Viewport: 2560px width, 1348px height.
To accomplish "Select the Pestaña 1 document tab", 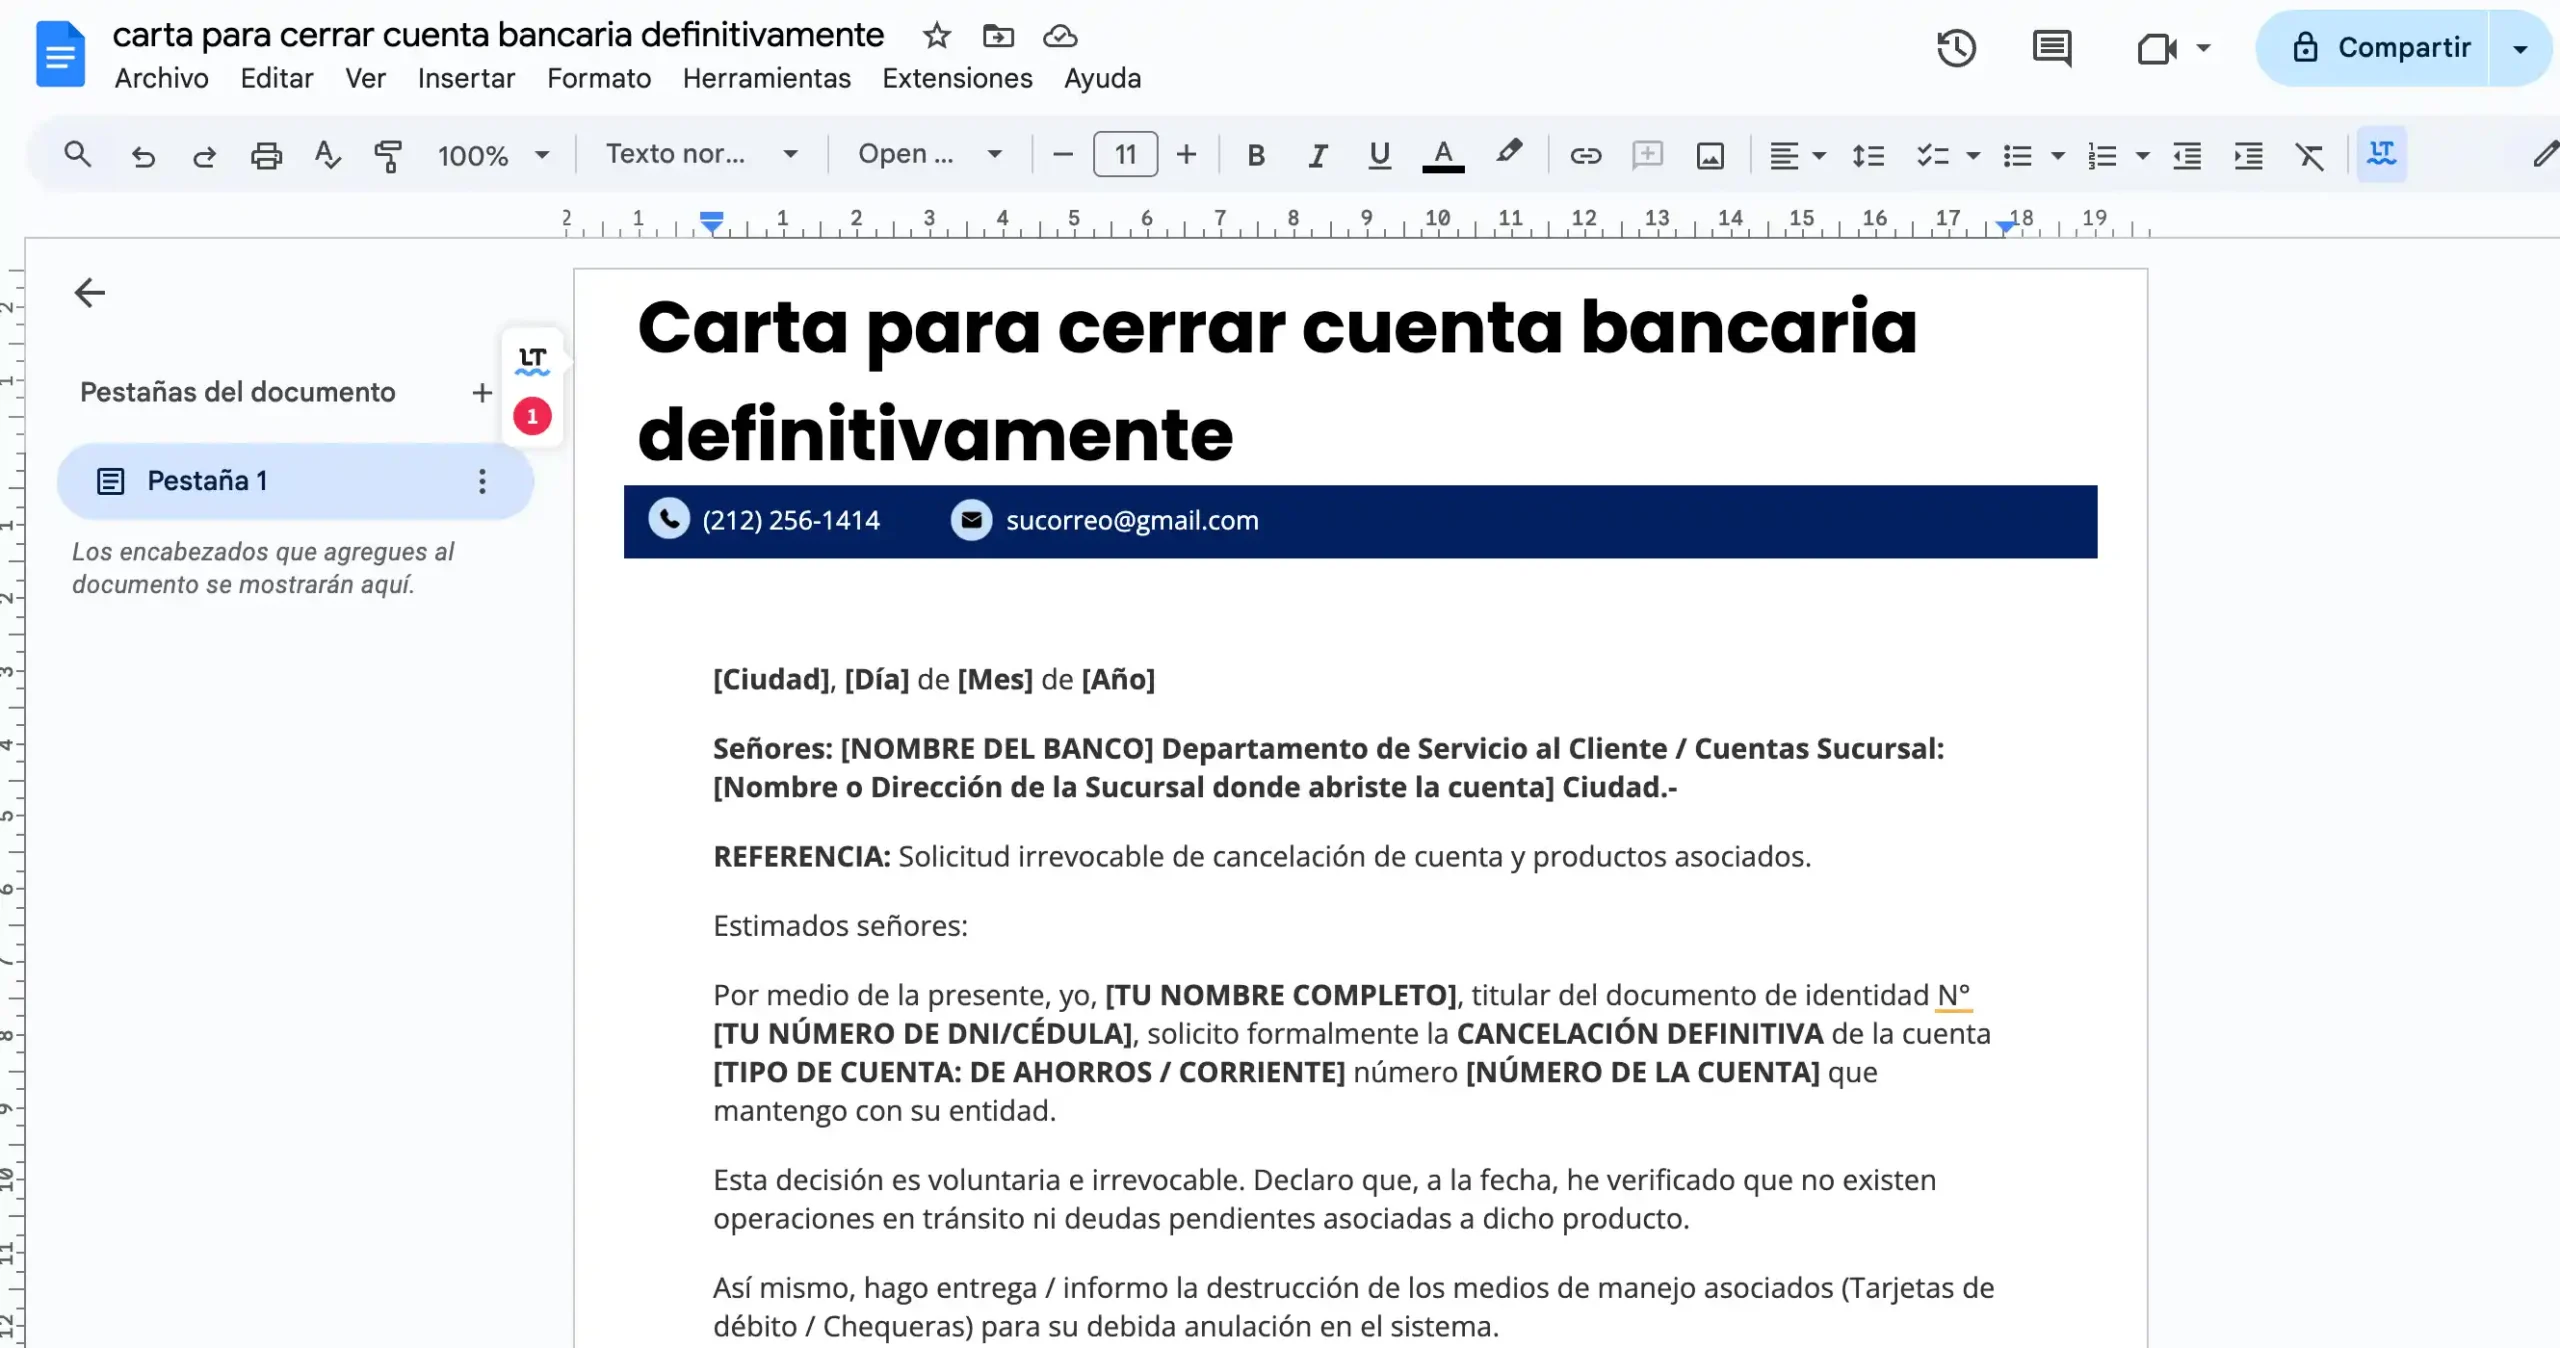I will coord(208,480).
